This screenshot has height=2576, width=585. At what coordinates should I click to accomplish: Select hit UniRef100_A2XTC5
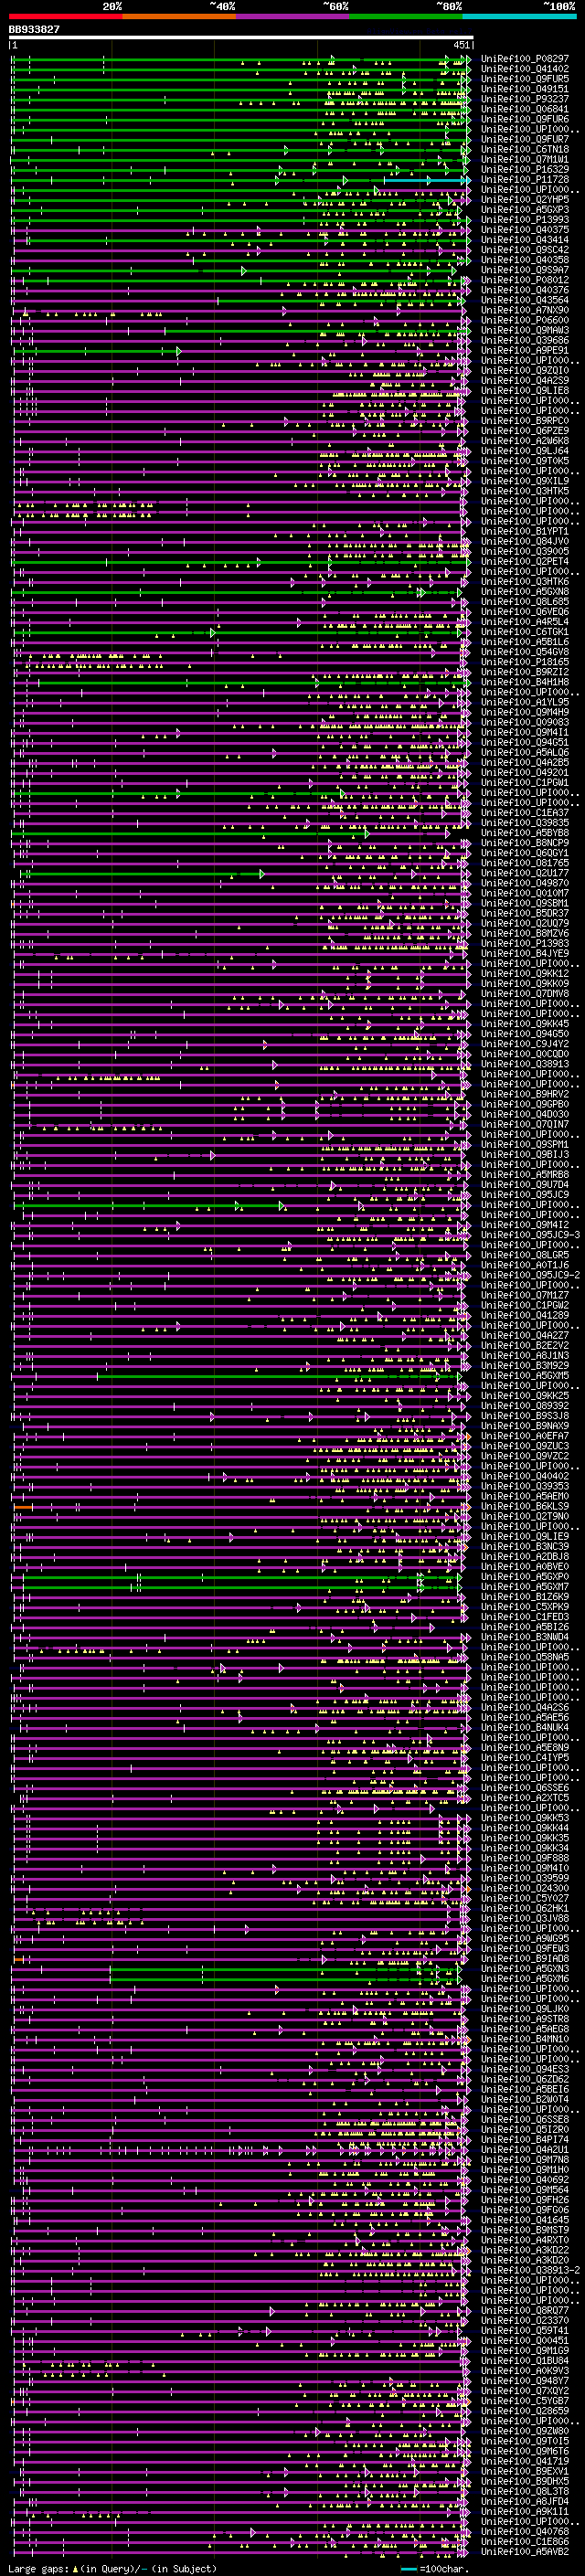coord(524,1798)
